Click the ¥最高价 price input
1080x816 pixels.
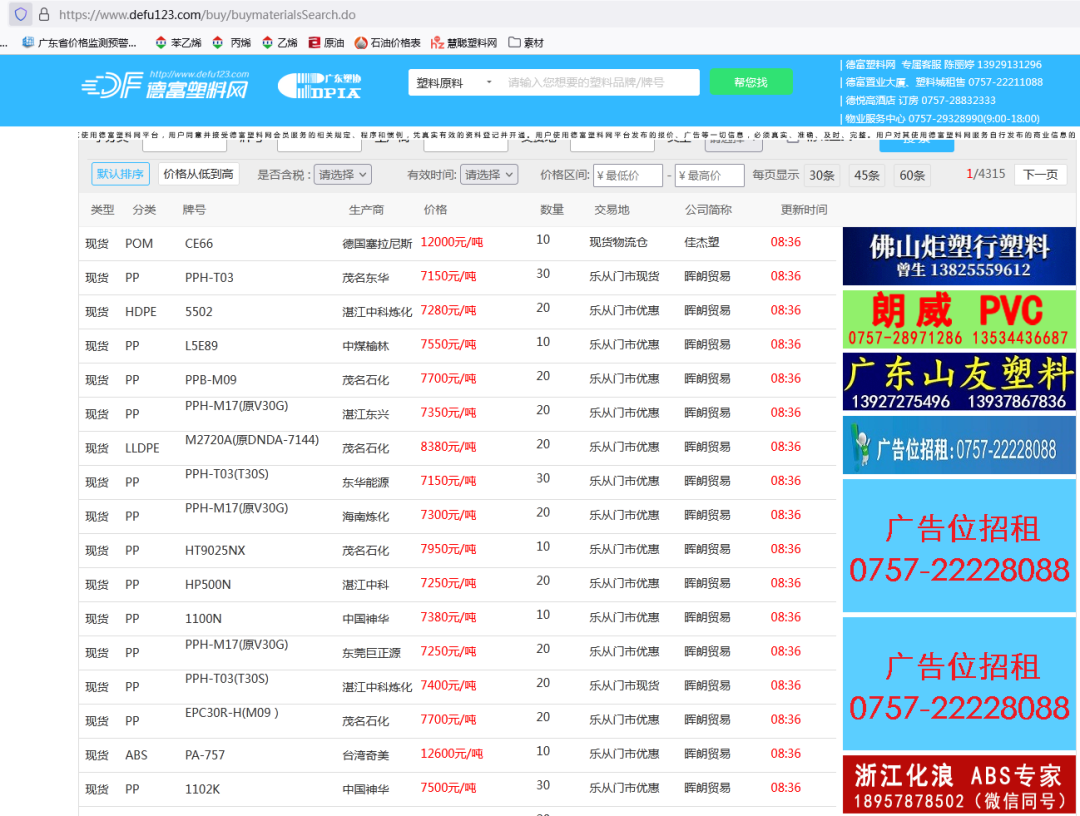[x=709, y=176]
